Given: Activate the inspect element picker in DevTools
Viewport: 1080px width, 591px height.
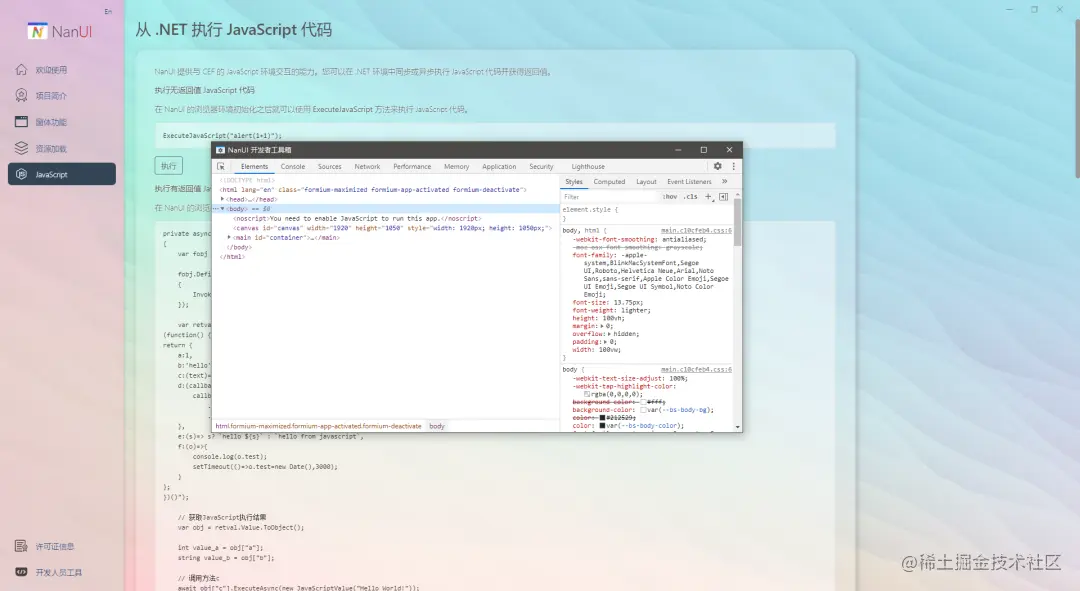Looking at the screenshot, I should click(221, 166).
